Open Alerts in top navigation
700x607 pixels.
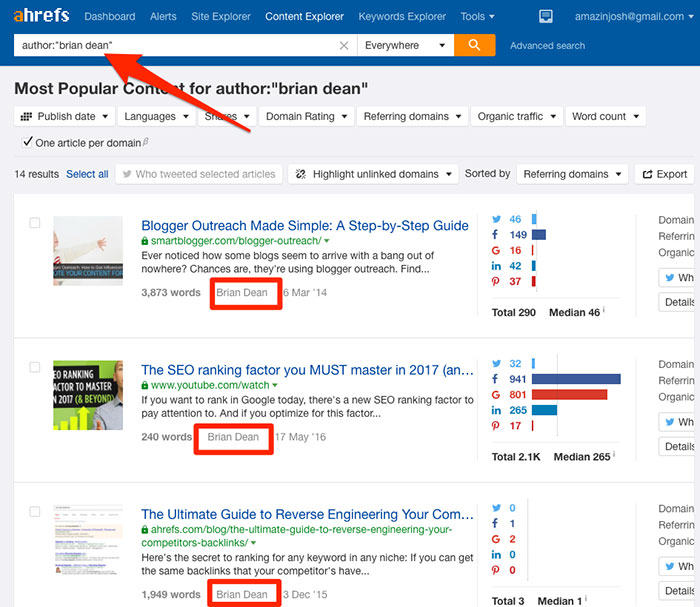point(163,17)
